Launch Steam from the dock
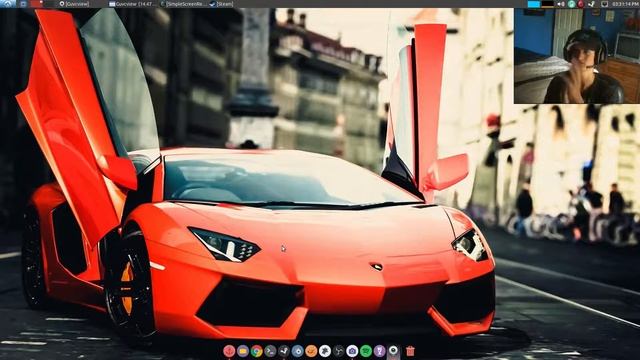Screen dimensions: 640x360 (284, 351)
